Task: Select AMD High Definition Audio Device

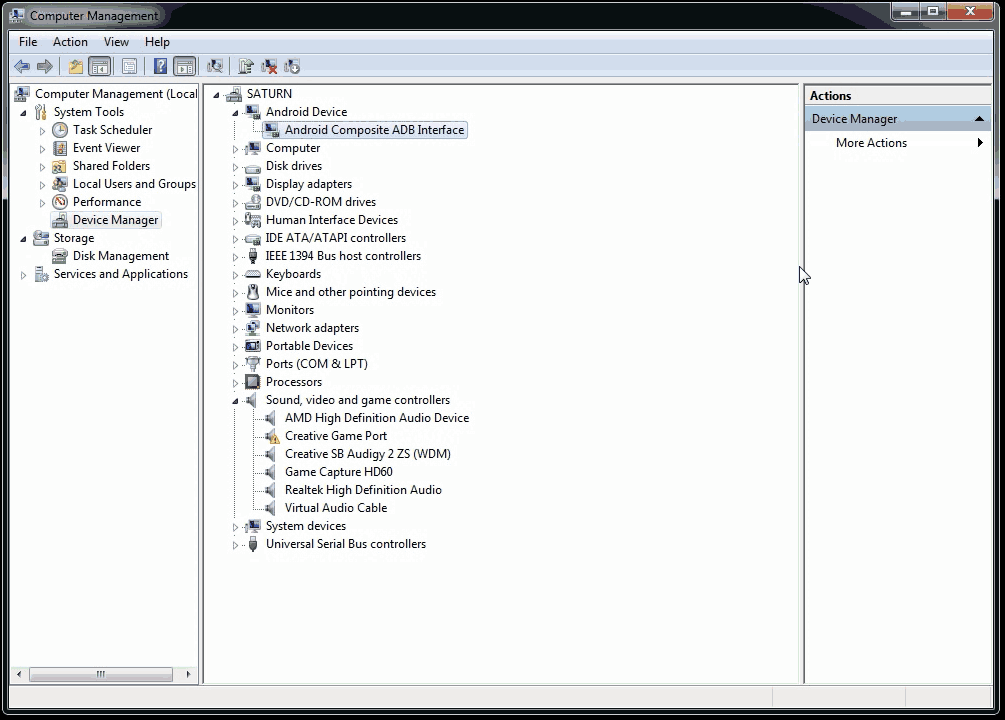Action: point(377,418)
